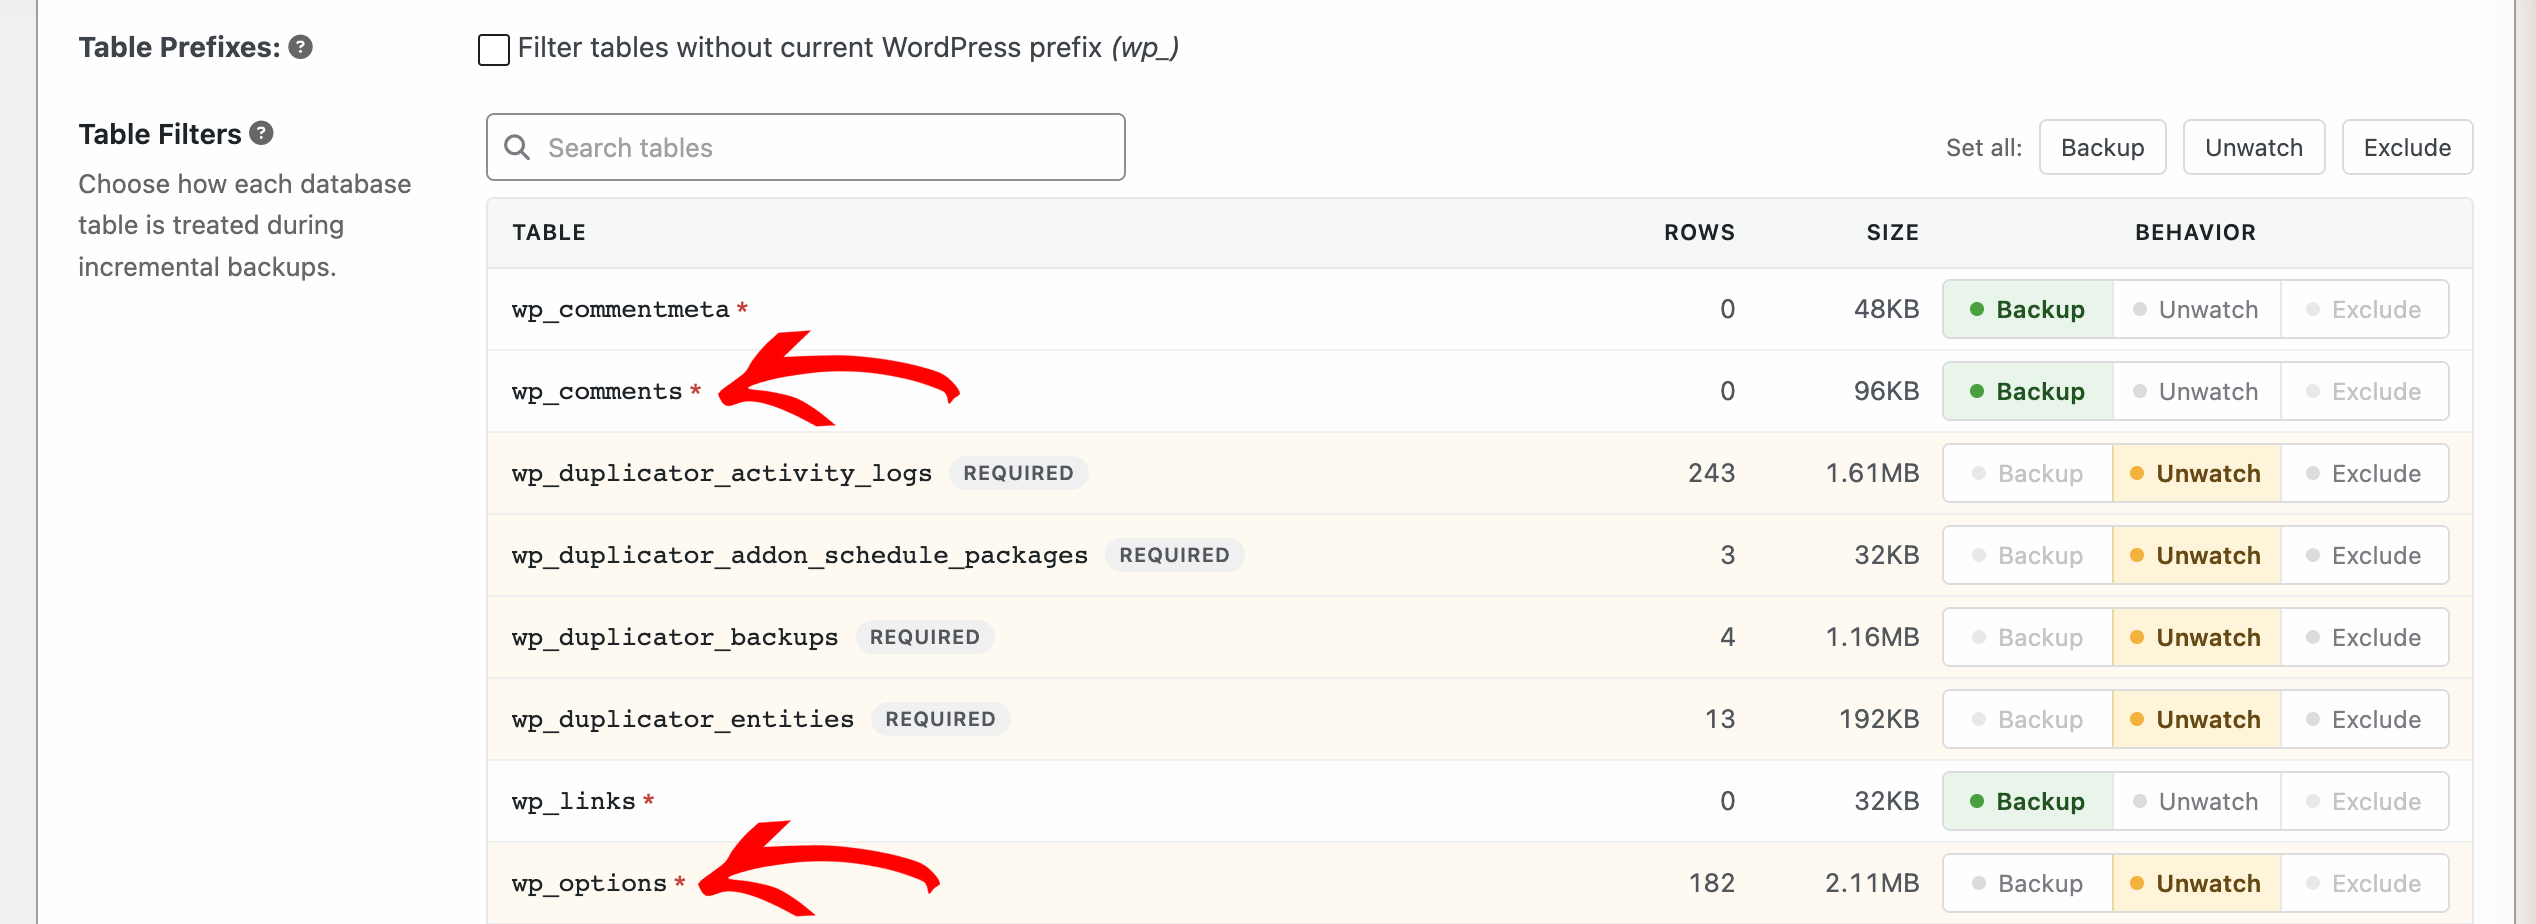Click the 1.61MB size value
This screenshot has height=924, width=2536.
[1872, 473]
